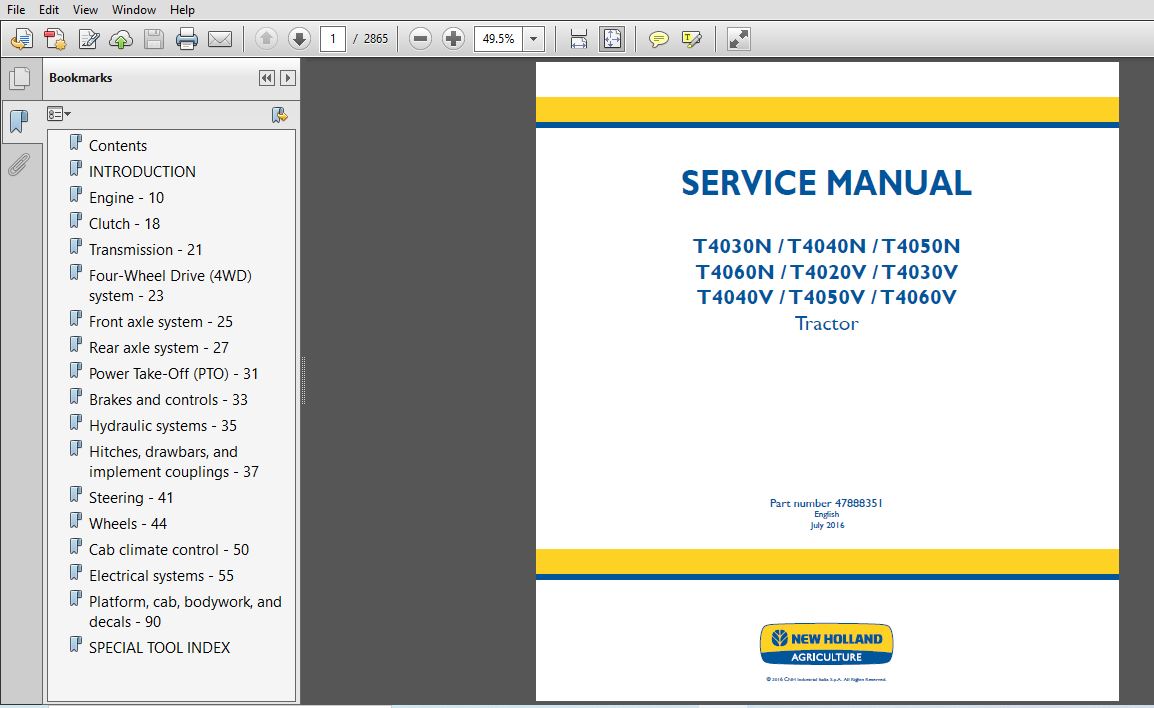The width and height of the screenshot is (1154, 708).
Task: Add a sticky note comment
Action: (658, 39)
